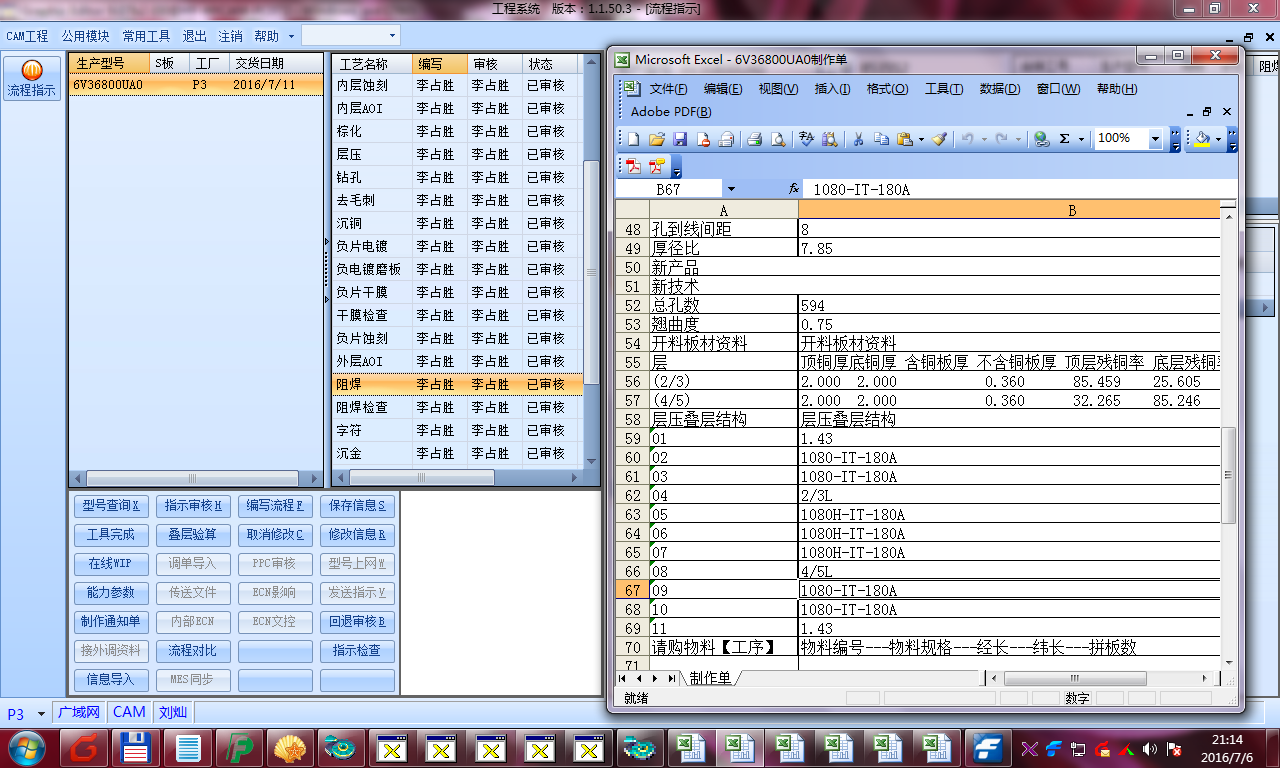Click the Research binoculars icon

[830, 139]
